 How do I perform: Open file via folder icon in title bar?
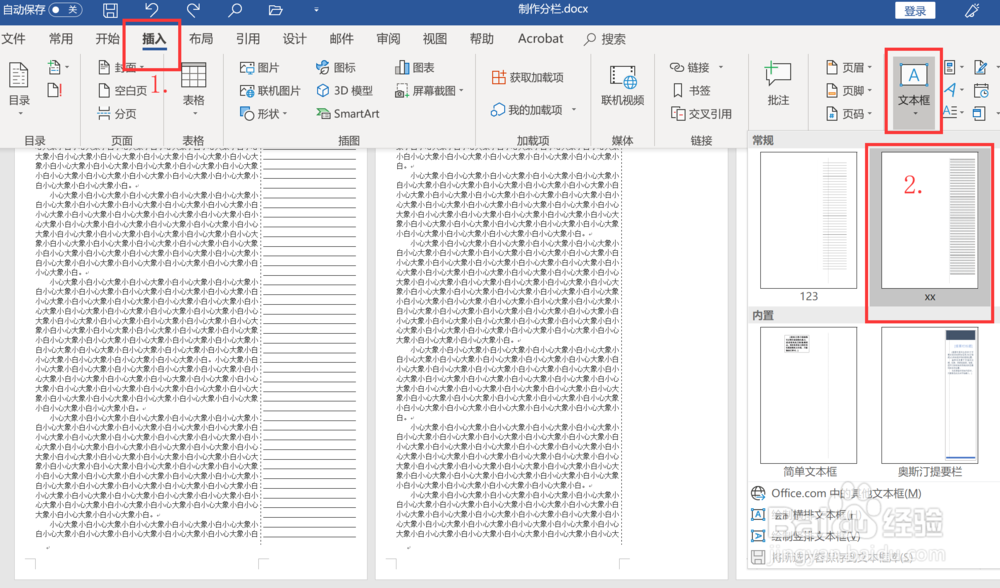tap(276, 10)
